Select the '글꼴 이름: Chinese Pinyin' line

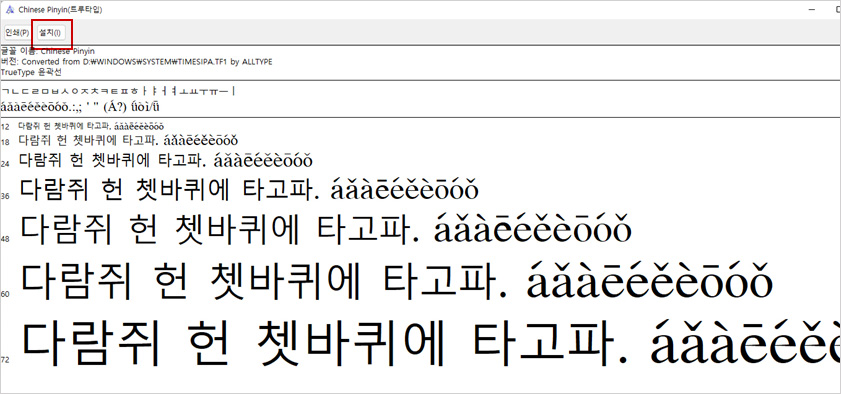(48, 52)
